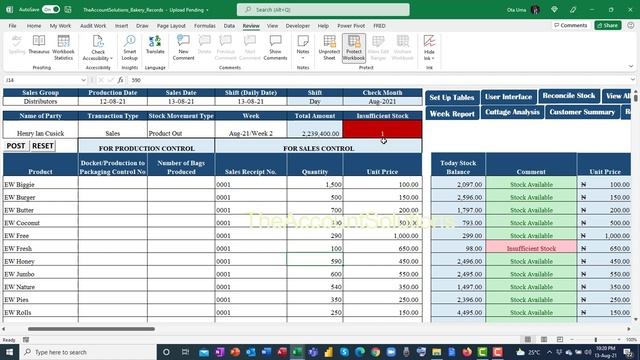The width and height of the screenshot is (640, 360).
Task: Open Excel from the taskbar
Action: 298,352
